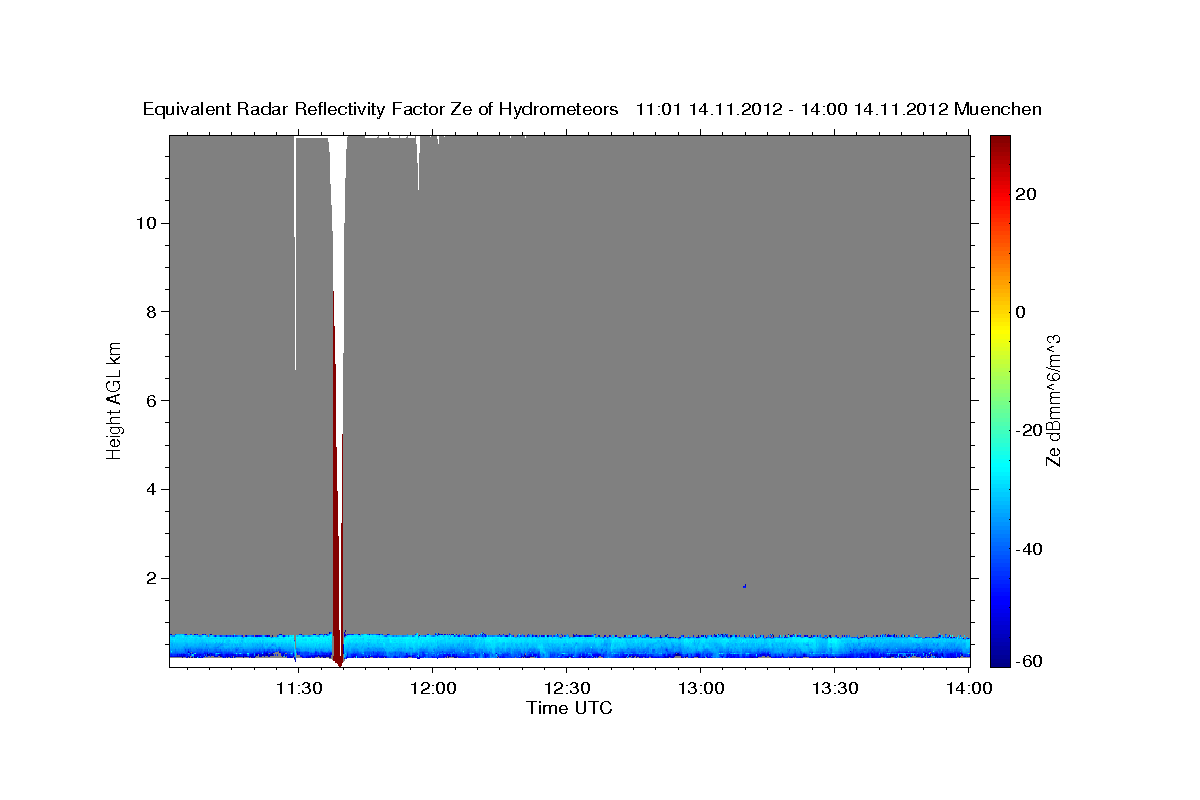
Task: Click the dark red vertical reflectivity column
Action: pyautogui.click(x=337, y=500)
